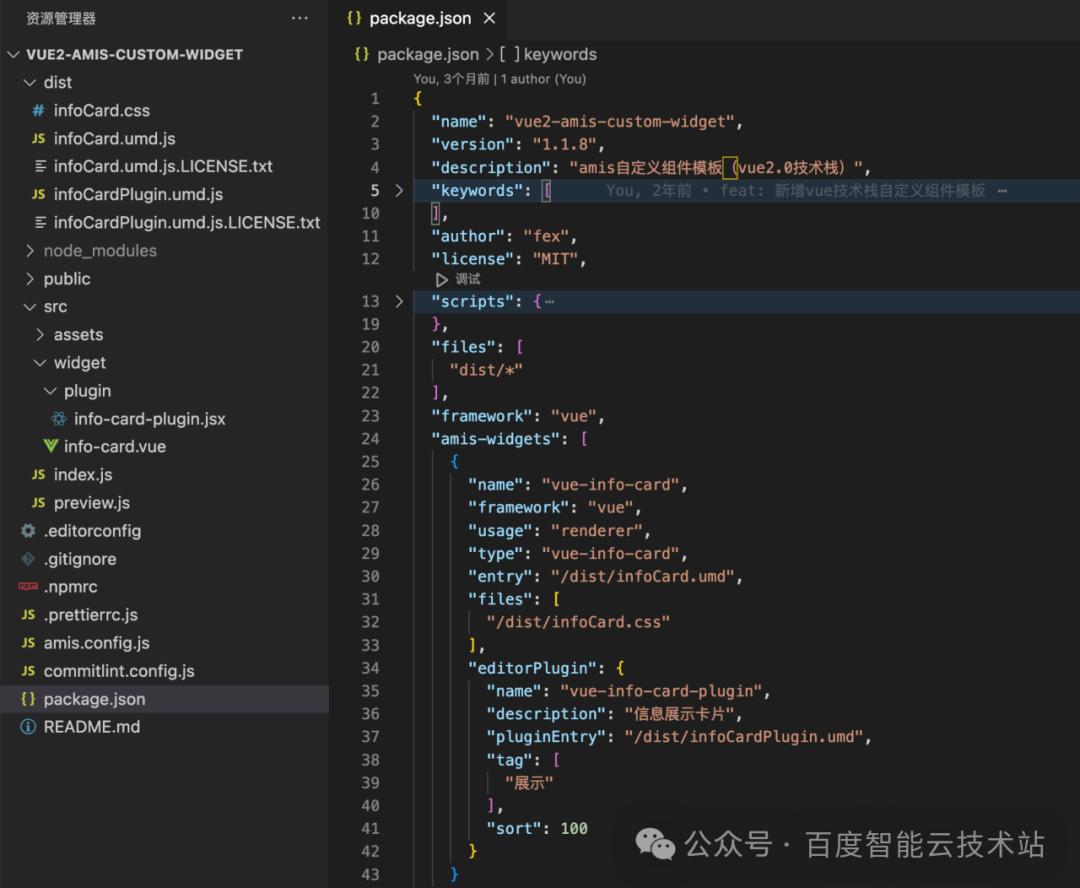Close the package.json tab
The width and height of the screenshot is (1080, 888).
(489, 19)
